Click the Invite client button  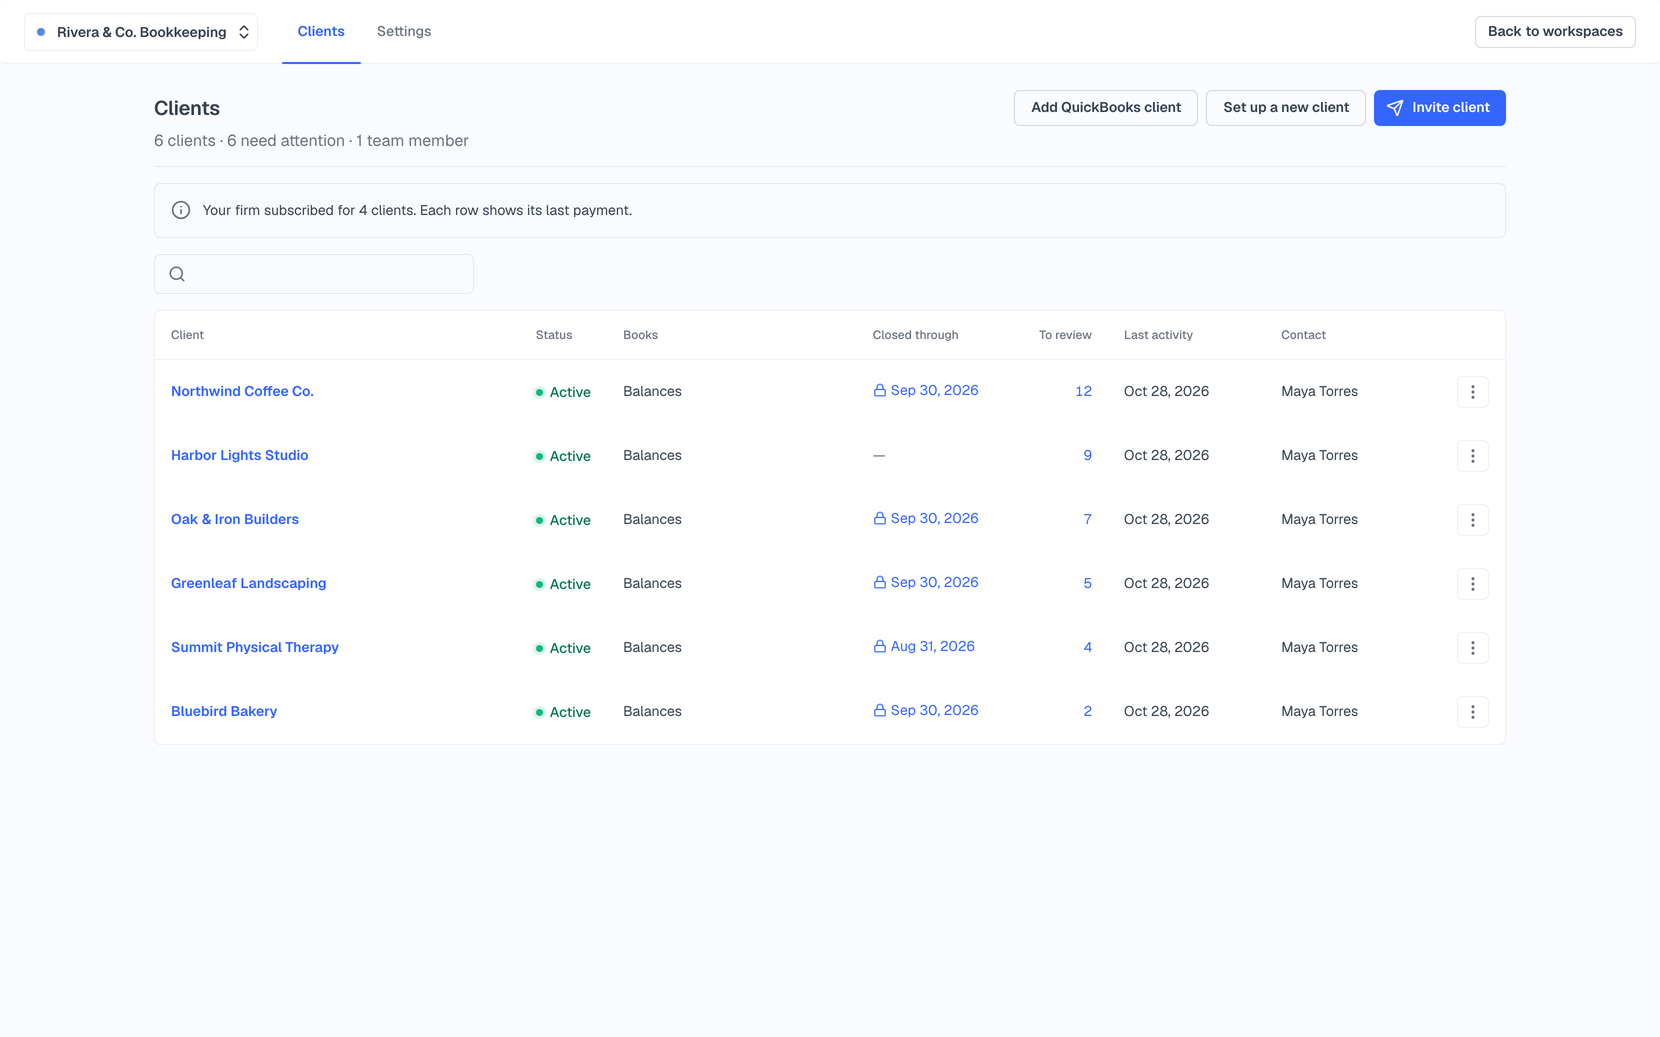coord(1440,108)
